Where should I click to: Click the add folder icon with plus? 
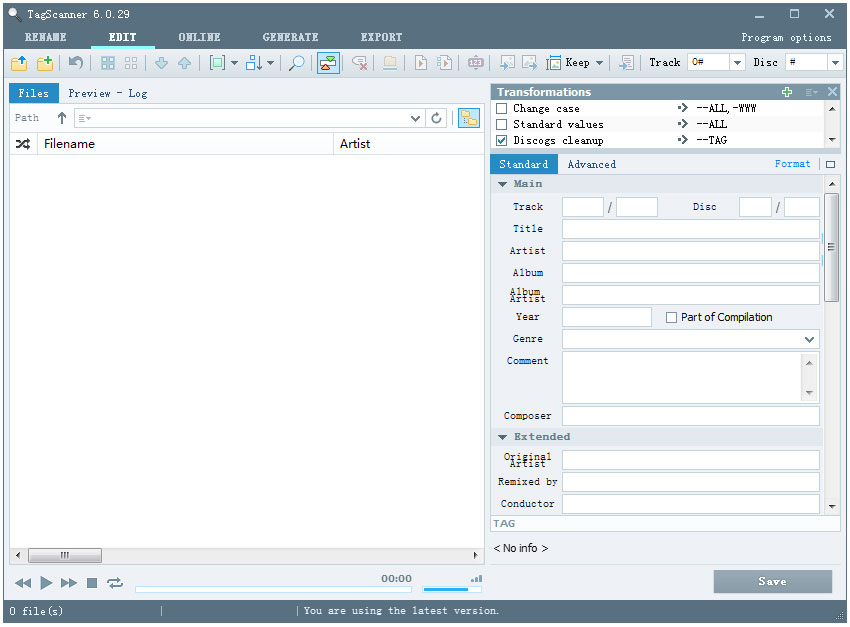[x=45, y=63]
